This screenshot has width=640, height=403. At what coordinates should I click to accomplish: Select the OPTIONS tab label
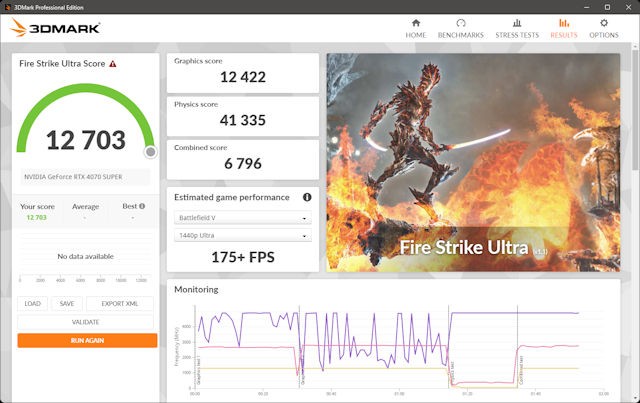(x=604, y=35)
